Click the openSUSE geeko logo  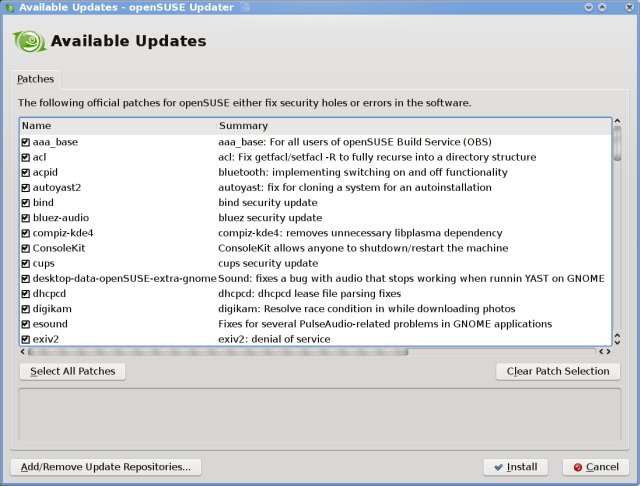[30, 42]
